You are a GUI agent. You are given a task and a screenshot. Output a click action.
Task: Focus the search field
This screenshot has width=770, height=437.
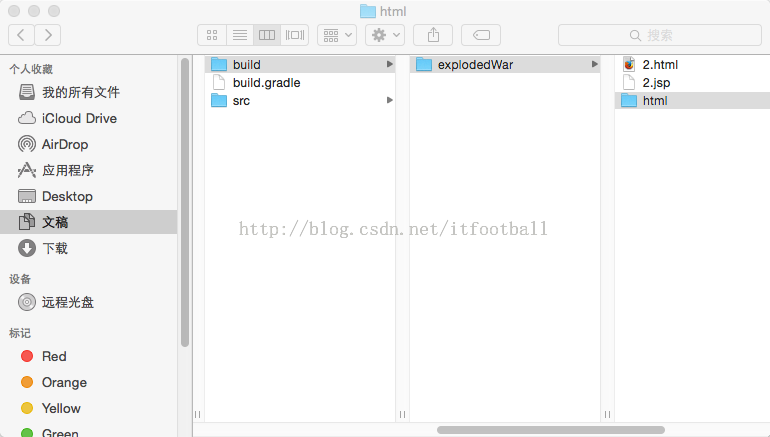tap(660, 35)
